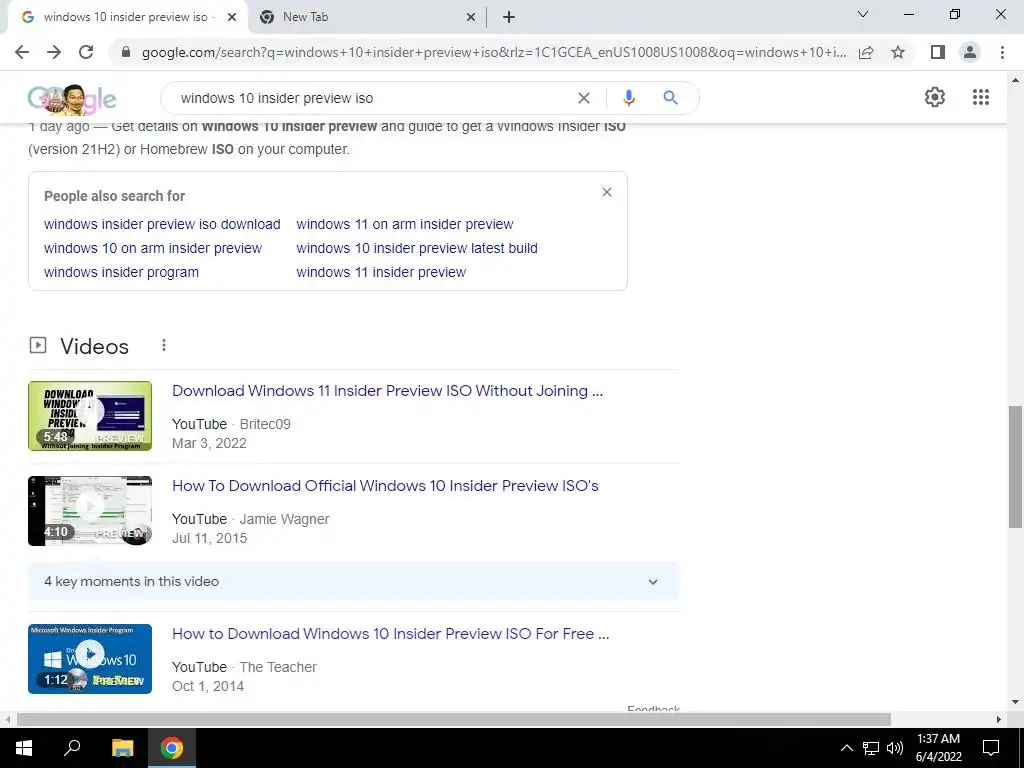1024x768 pixels.
Task: Close the windows 10 insider preview tab
Action: pos(232,18)
